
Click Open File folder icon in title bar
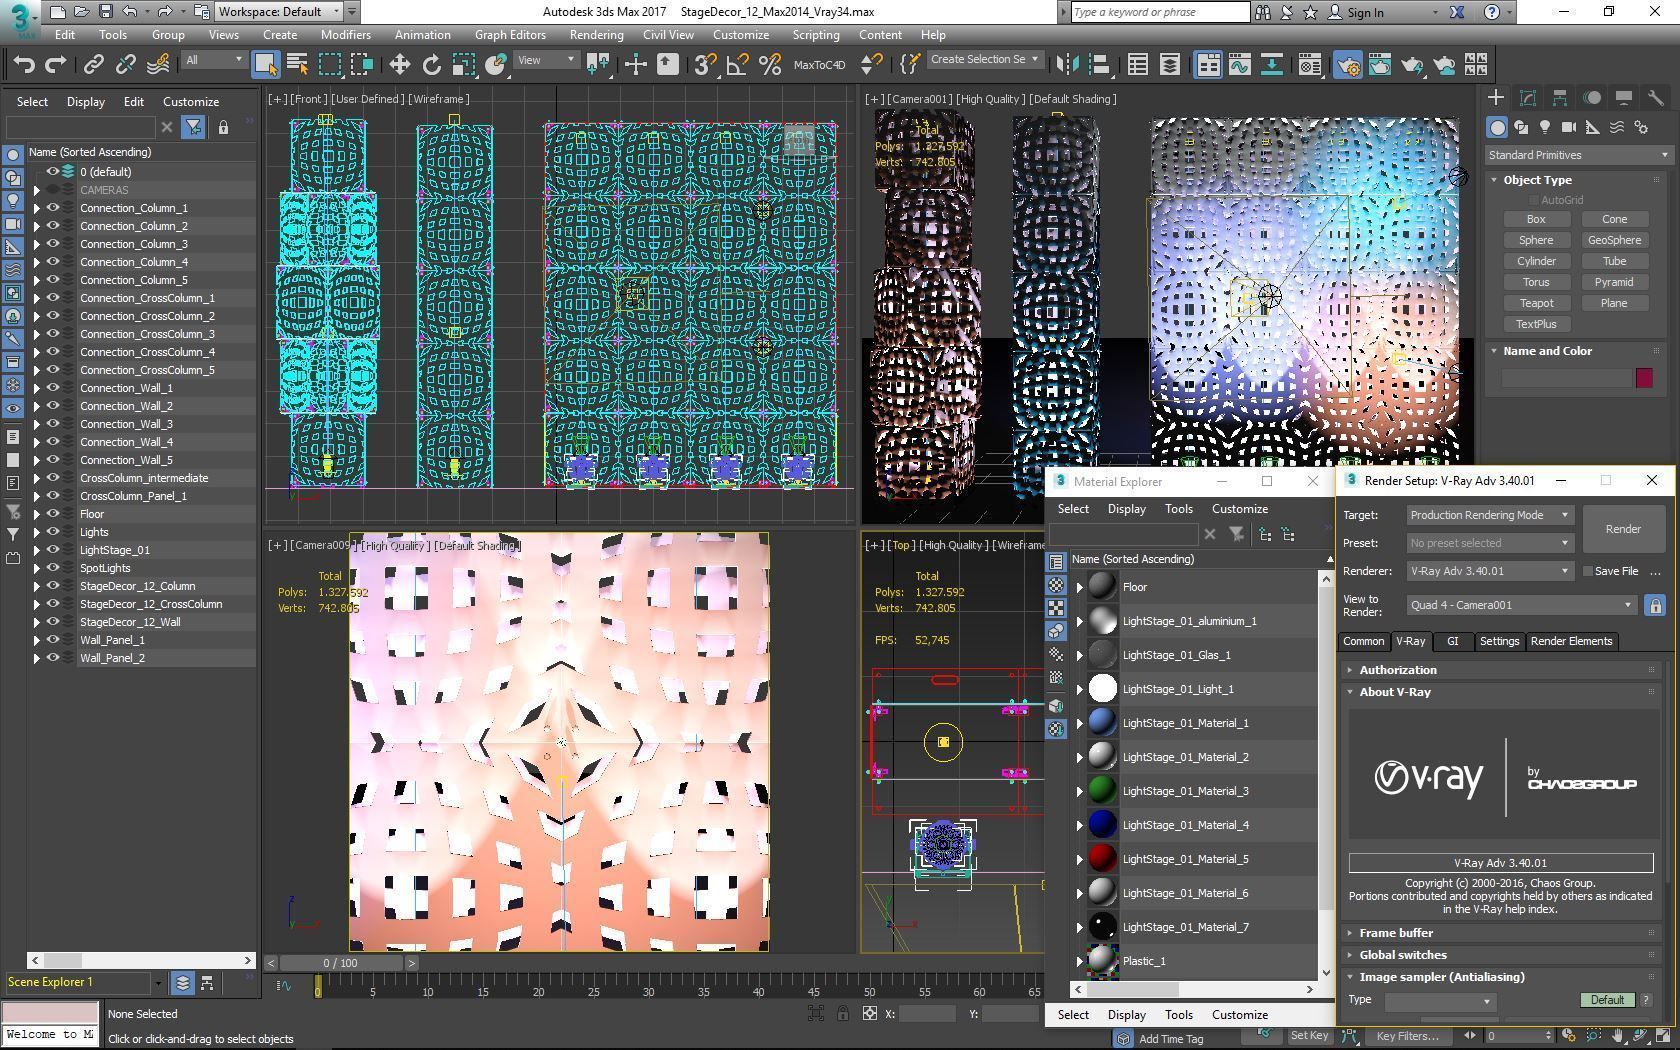82,12
